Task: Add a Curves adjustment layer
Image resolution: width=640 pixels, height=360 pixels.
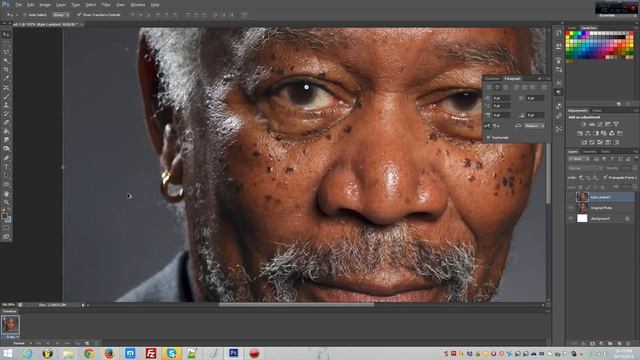Action: tap(600, 124)
